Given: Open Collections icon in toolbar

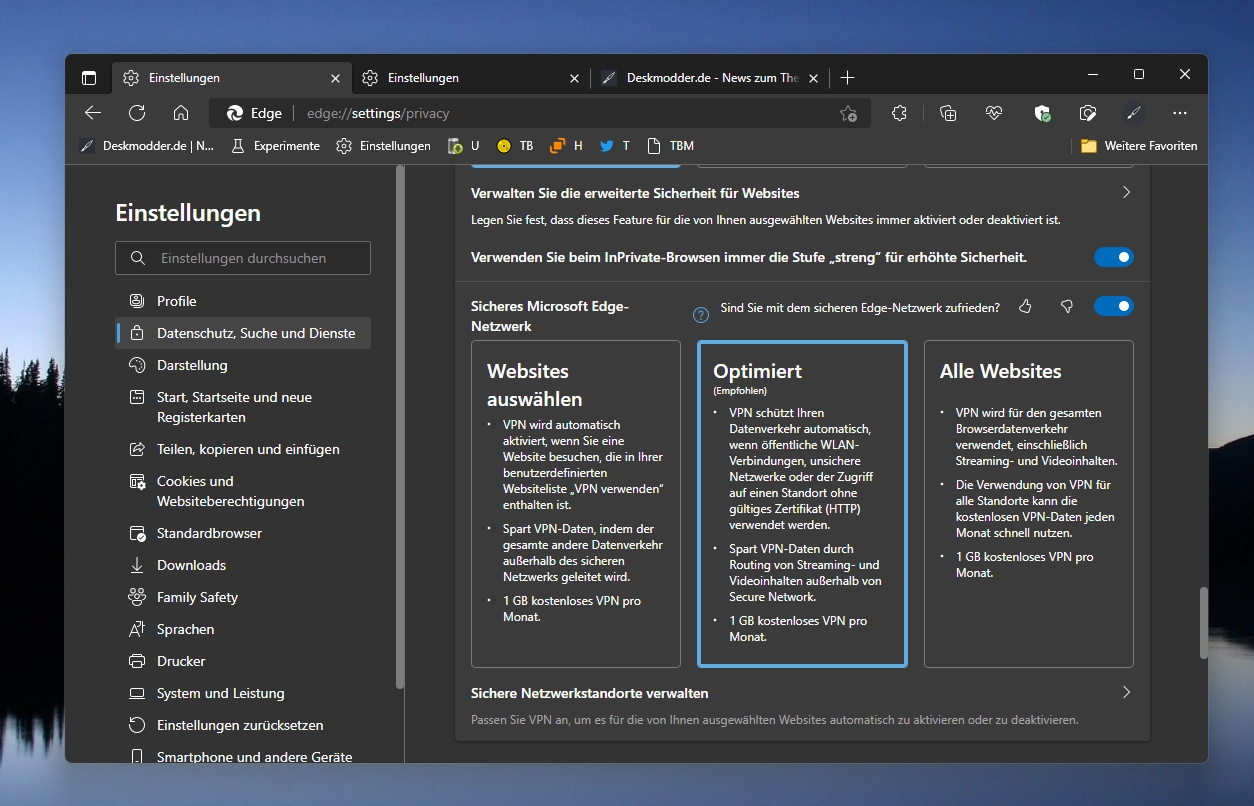Looking at the screenshot, I should tap(948, 113).
